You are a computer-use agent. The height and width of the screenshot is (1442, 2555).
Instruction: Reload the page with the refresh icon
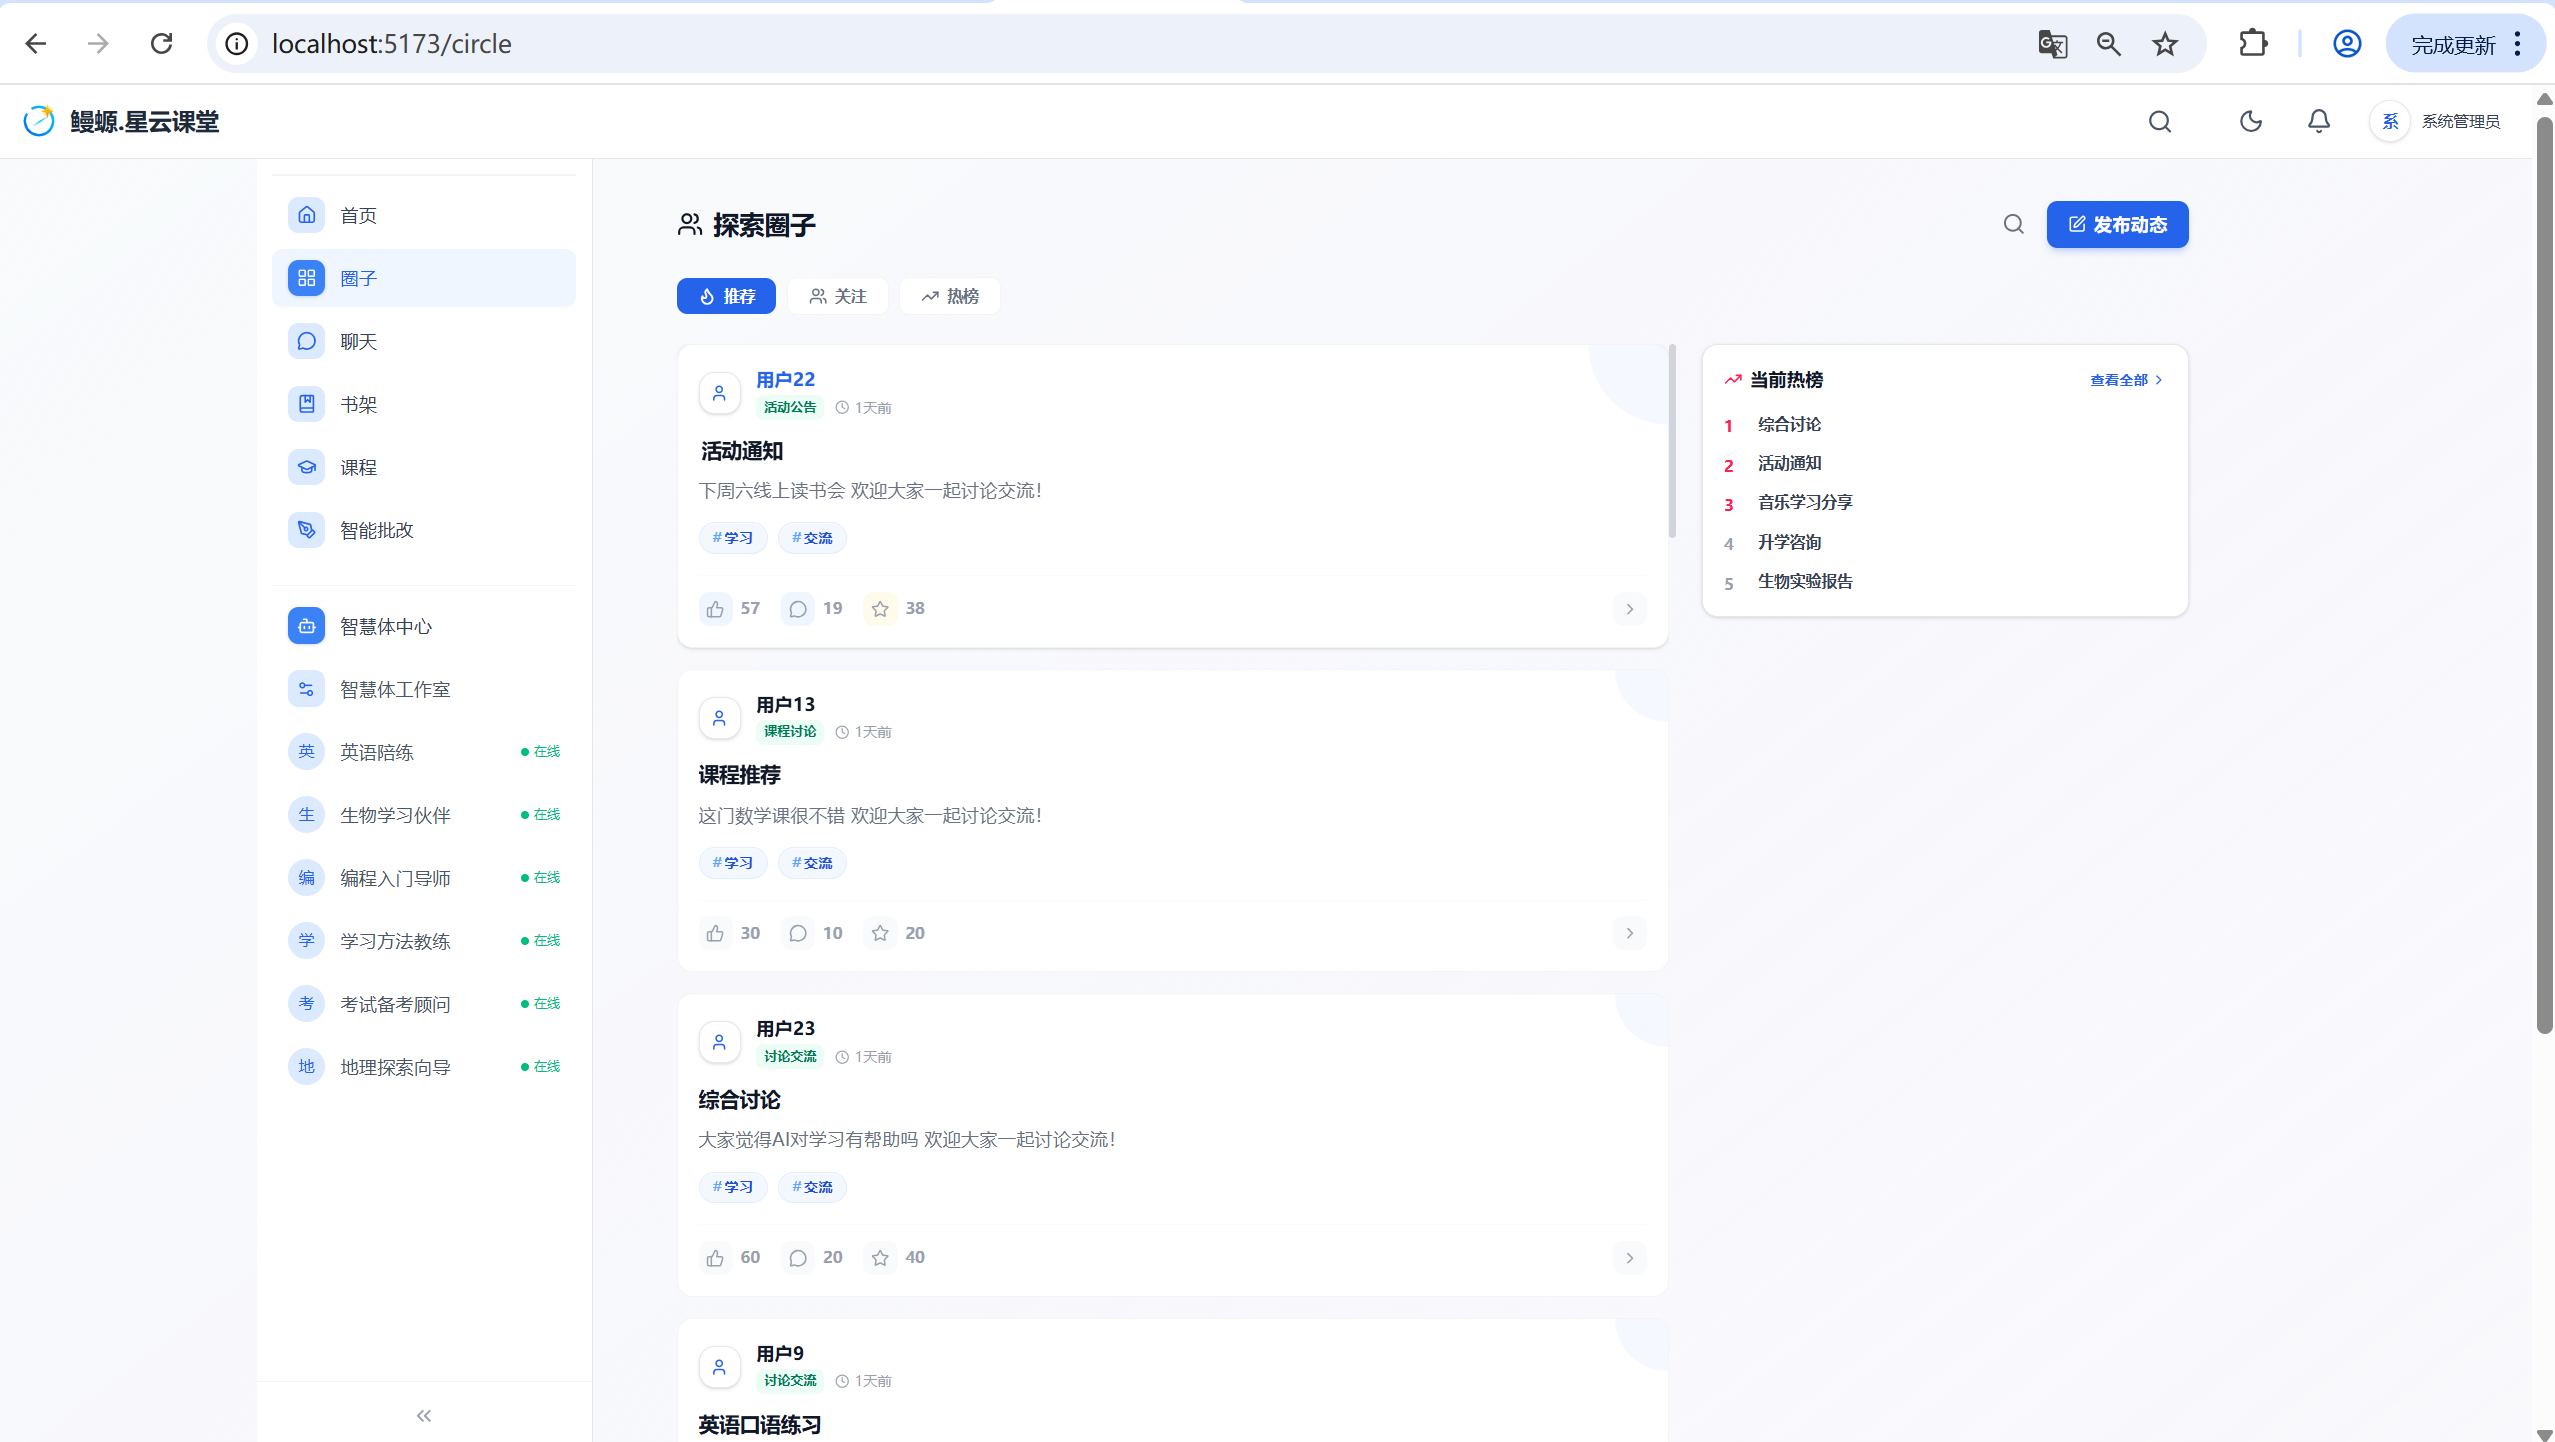point(161,44)
